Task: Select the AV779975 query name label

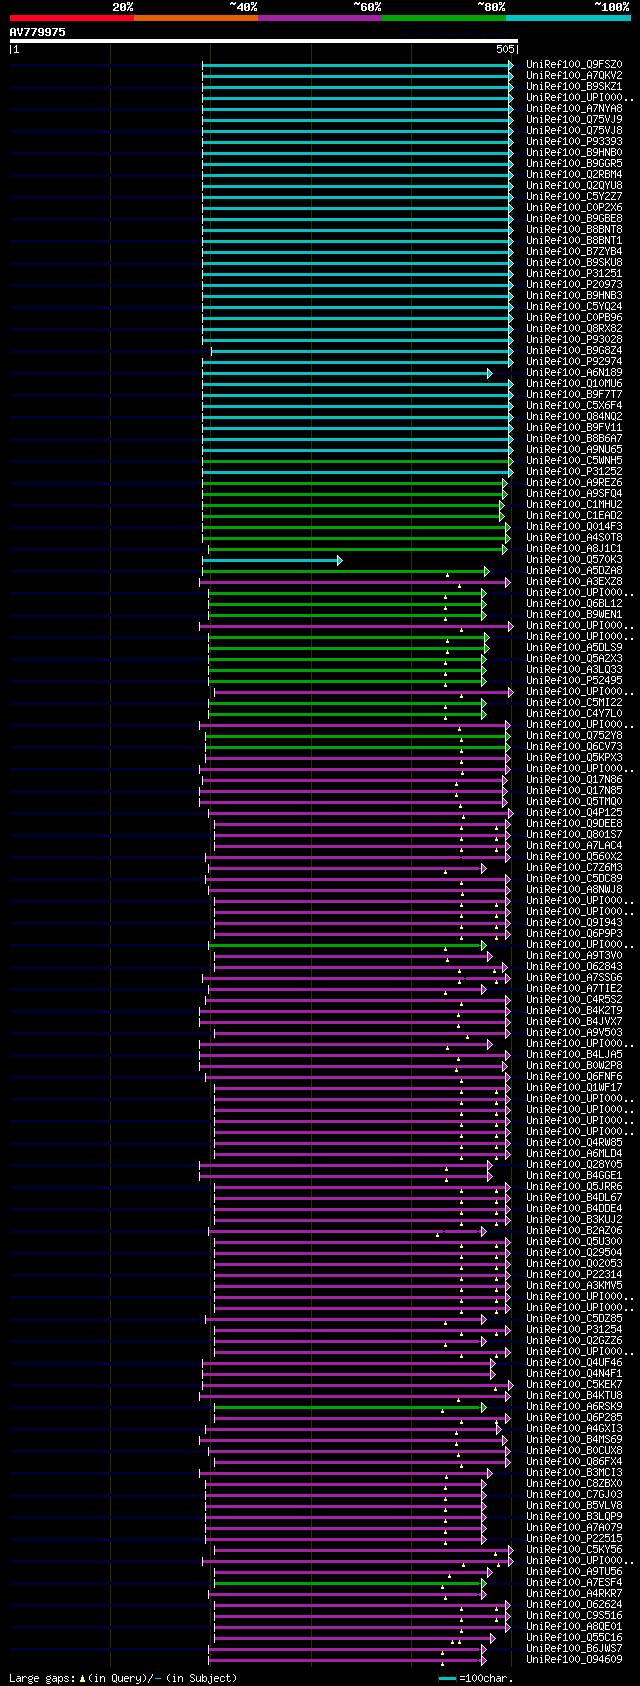Action: coord(38,32)
